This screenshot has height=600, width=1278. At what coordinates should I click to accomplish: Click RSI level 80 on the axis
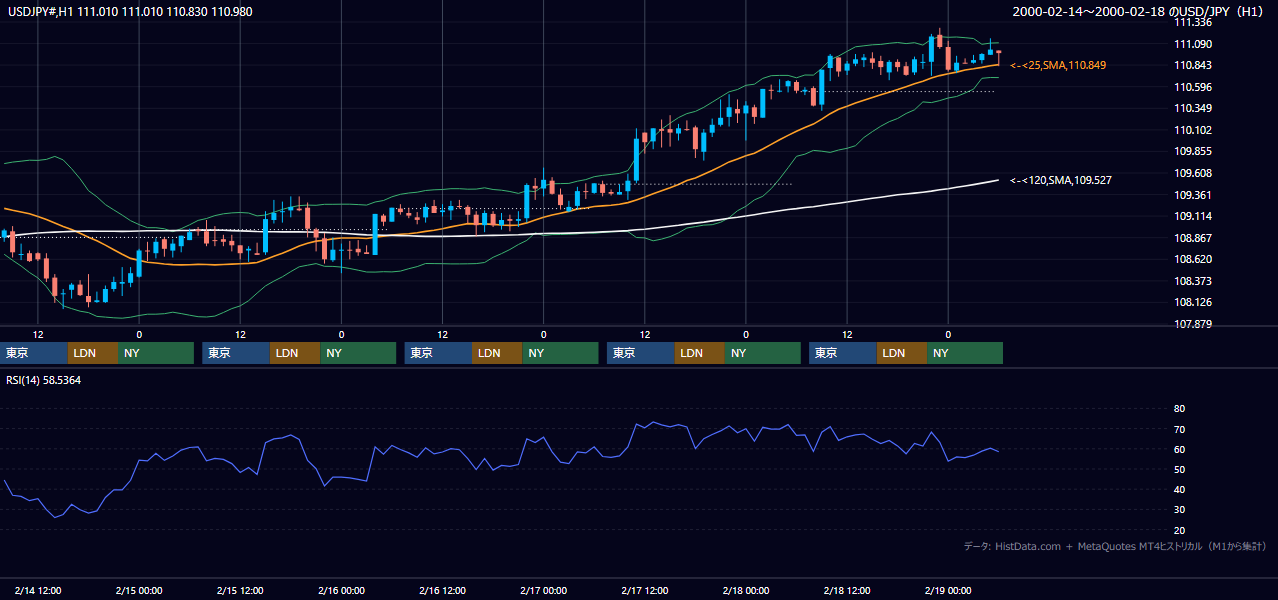pos(1179,409)
